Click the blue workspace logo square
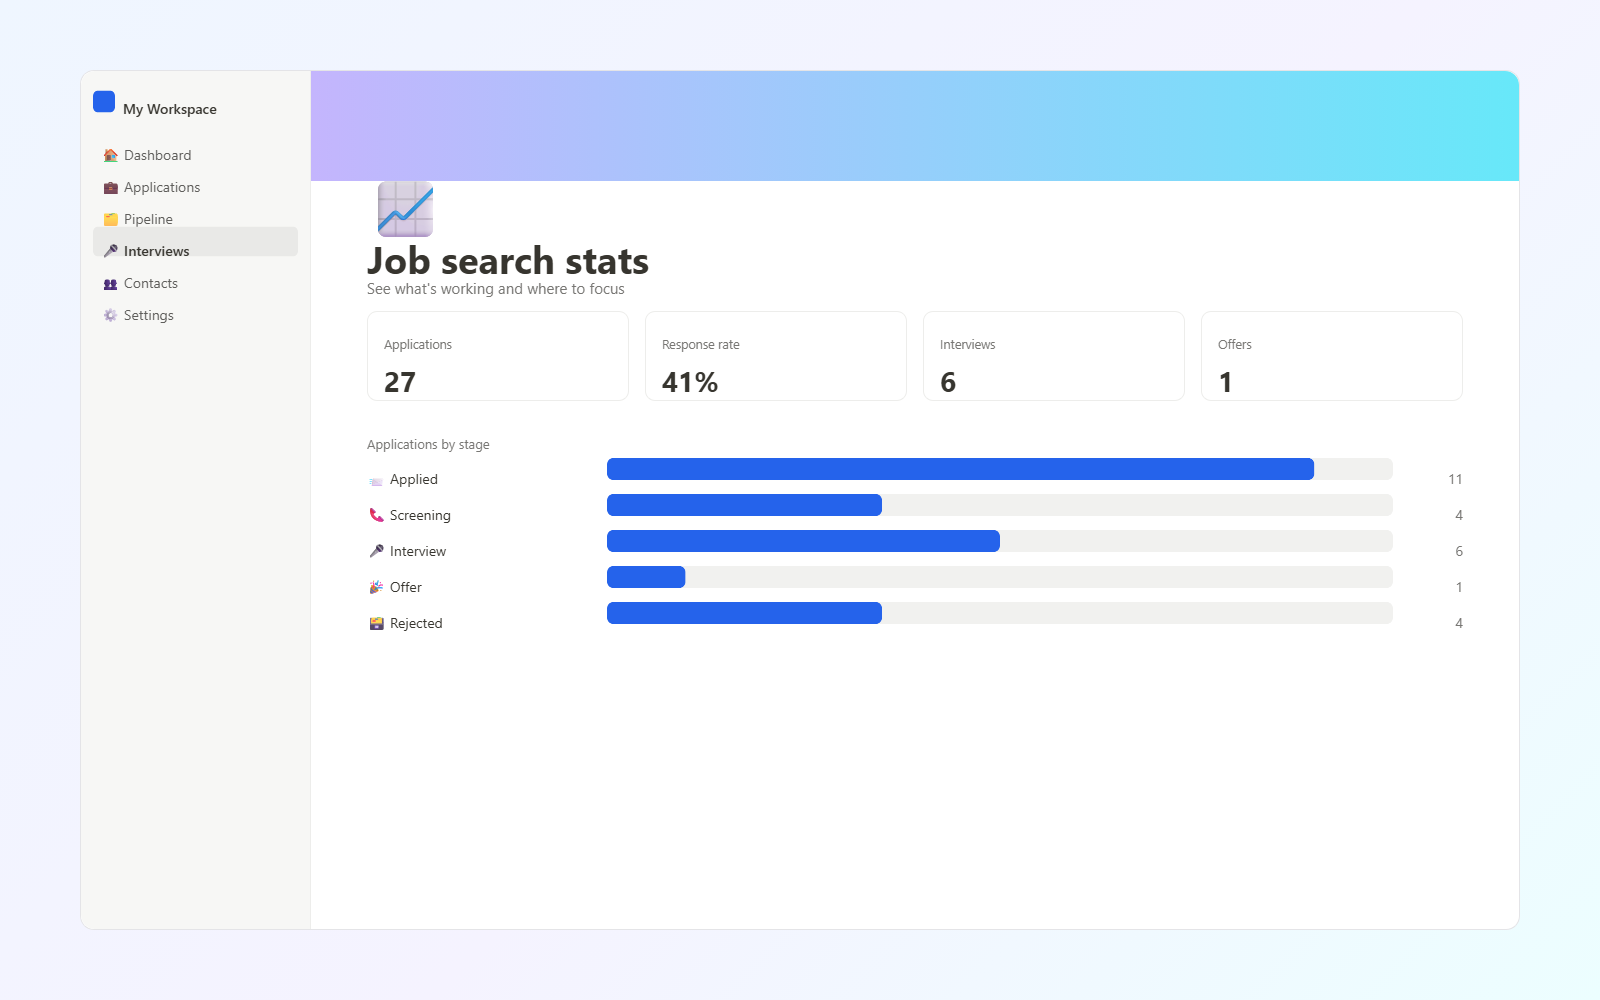Image resolution: width=1600 pixels, height=1000 pixels. point(104,102)
